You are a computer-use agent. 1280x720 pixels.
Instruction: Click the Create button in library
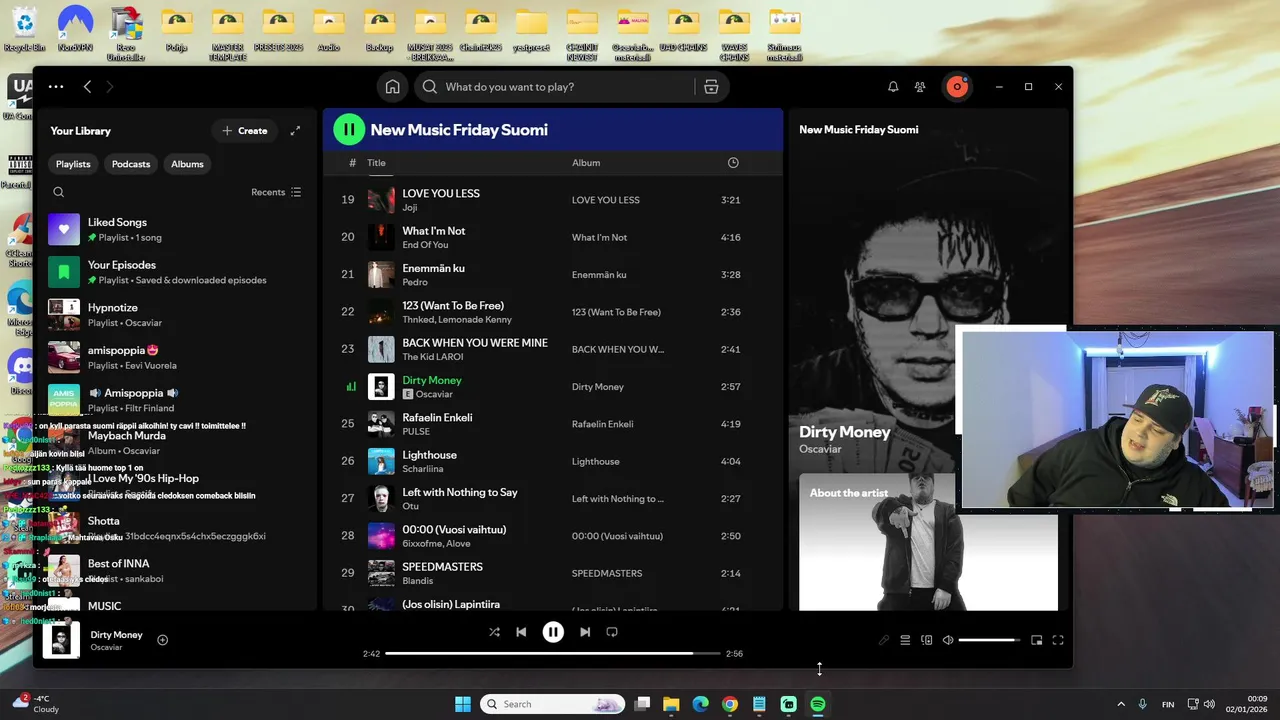[x=244, y=131]
